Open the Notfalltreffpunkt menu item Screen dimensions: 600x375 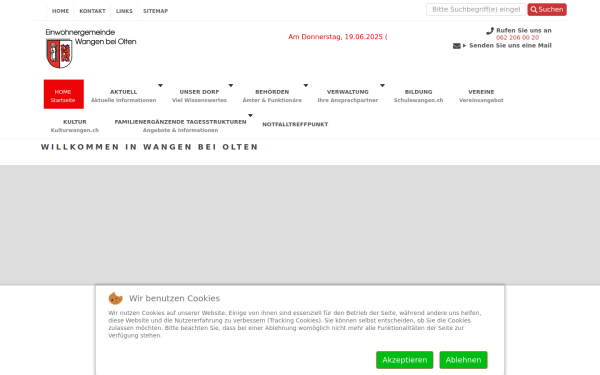pos(295,124)
